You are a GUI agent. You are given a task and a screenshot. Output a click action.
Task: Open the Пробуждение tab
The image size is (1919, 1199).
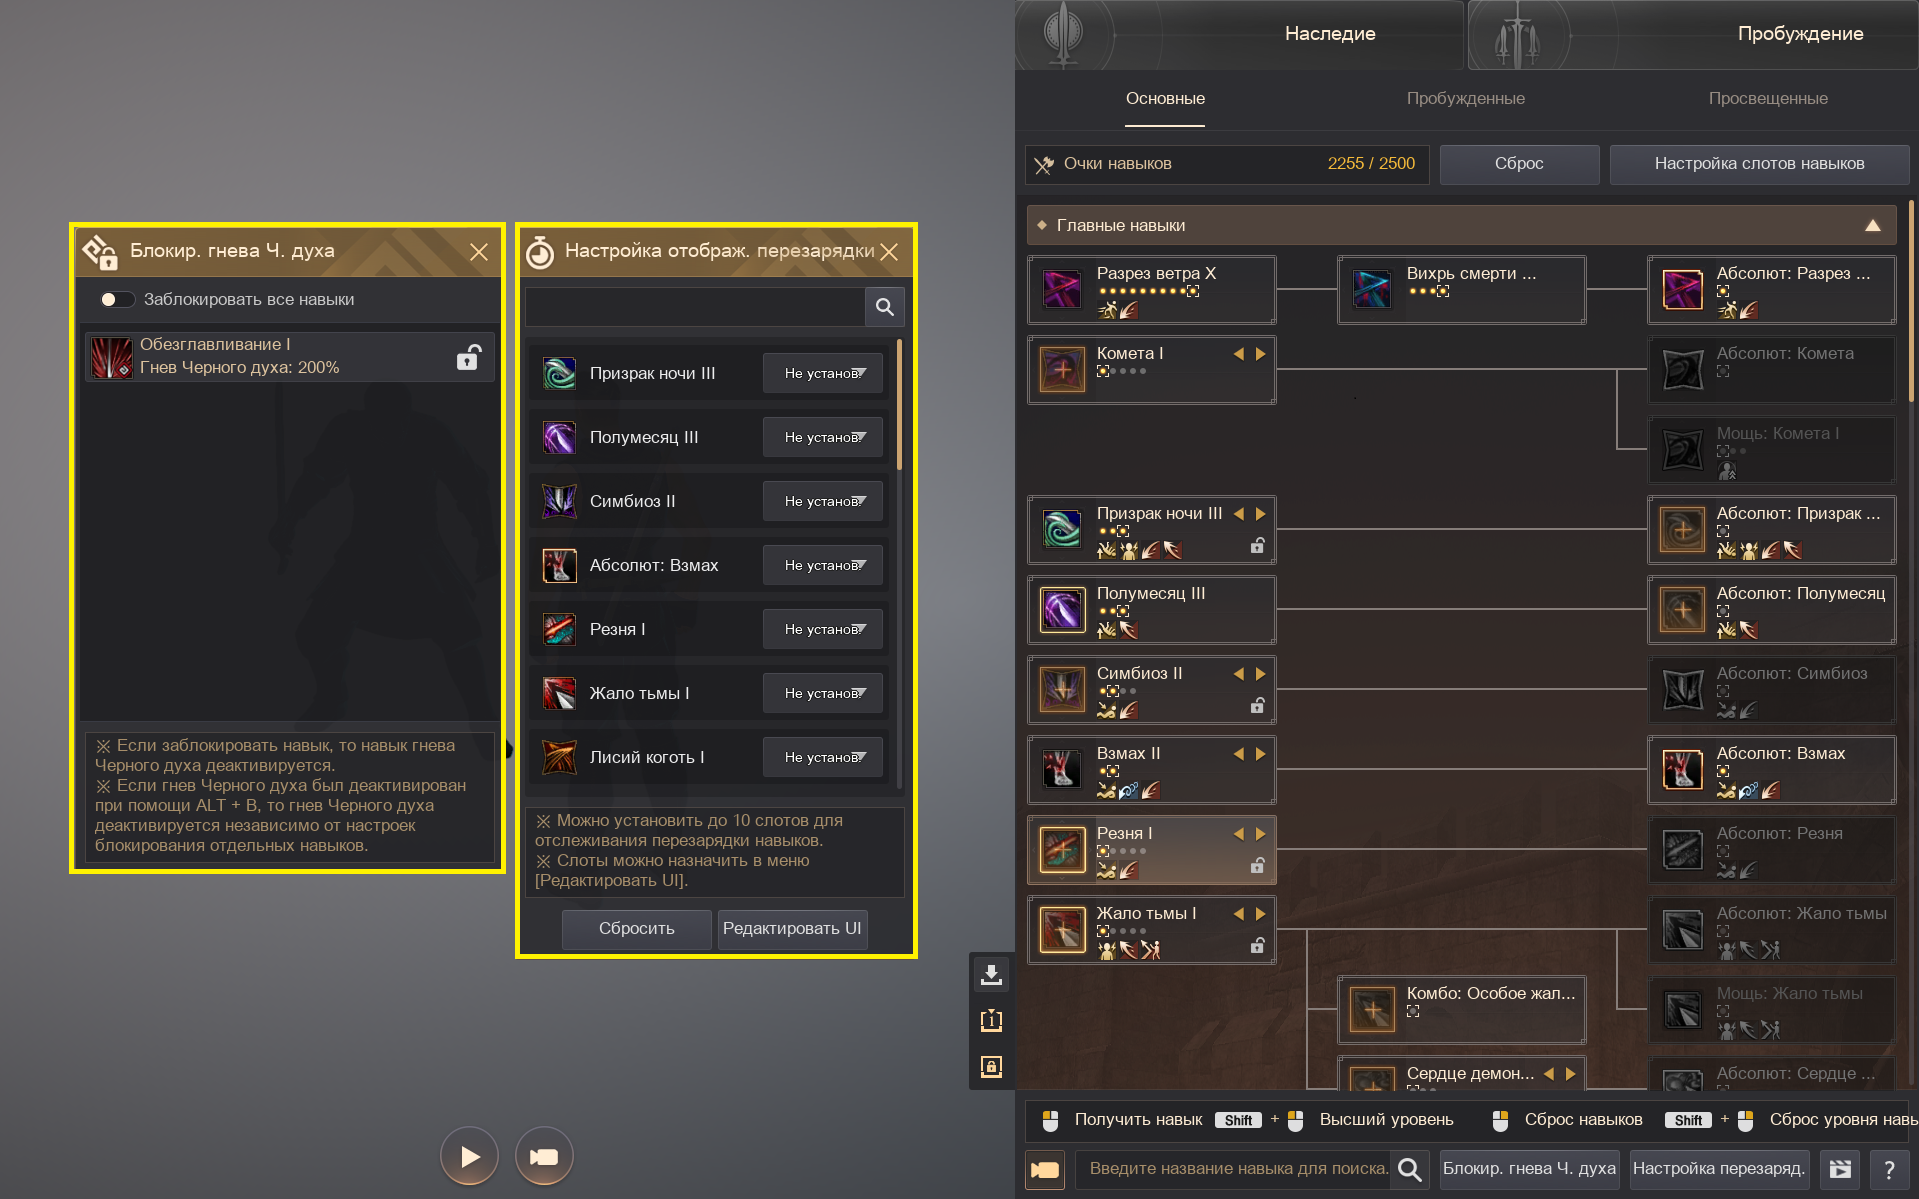[x=1800, y=34]
